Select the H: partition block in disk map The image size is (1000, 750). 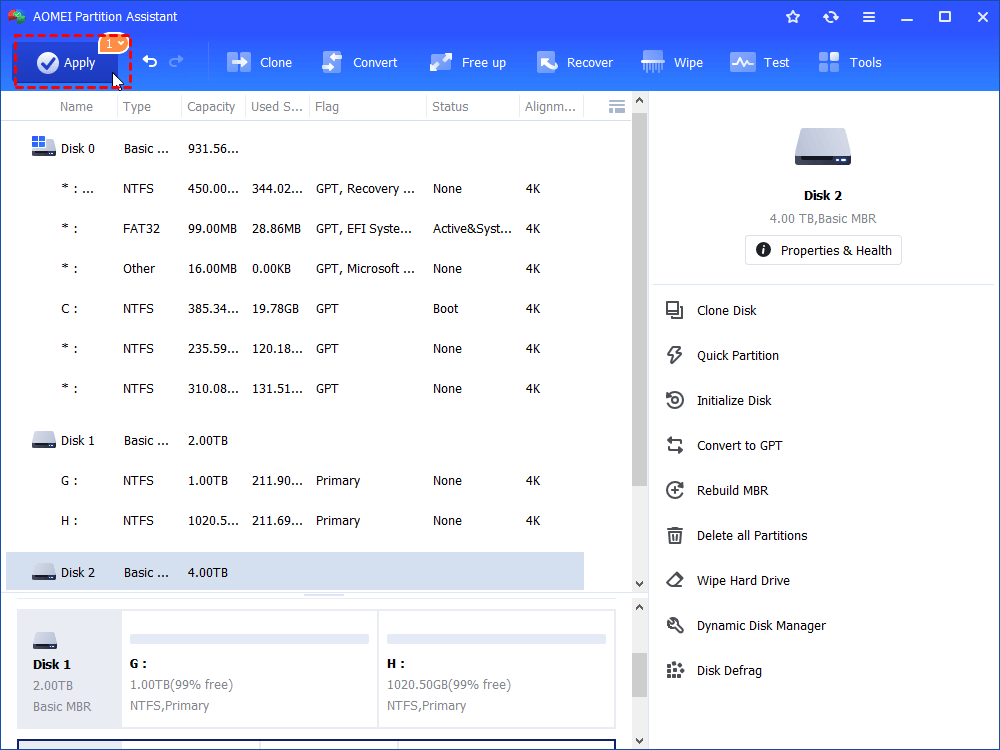coord(497,669)
